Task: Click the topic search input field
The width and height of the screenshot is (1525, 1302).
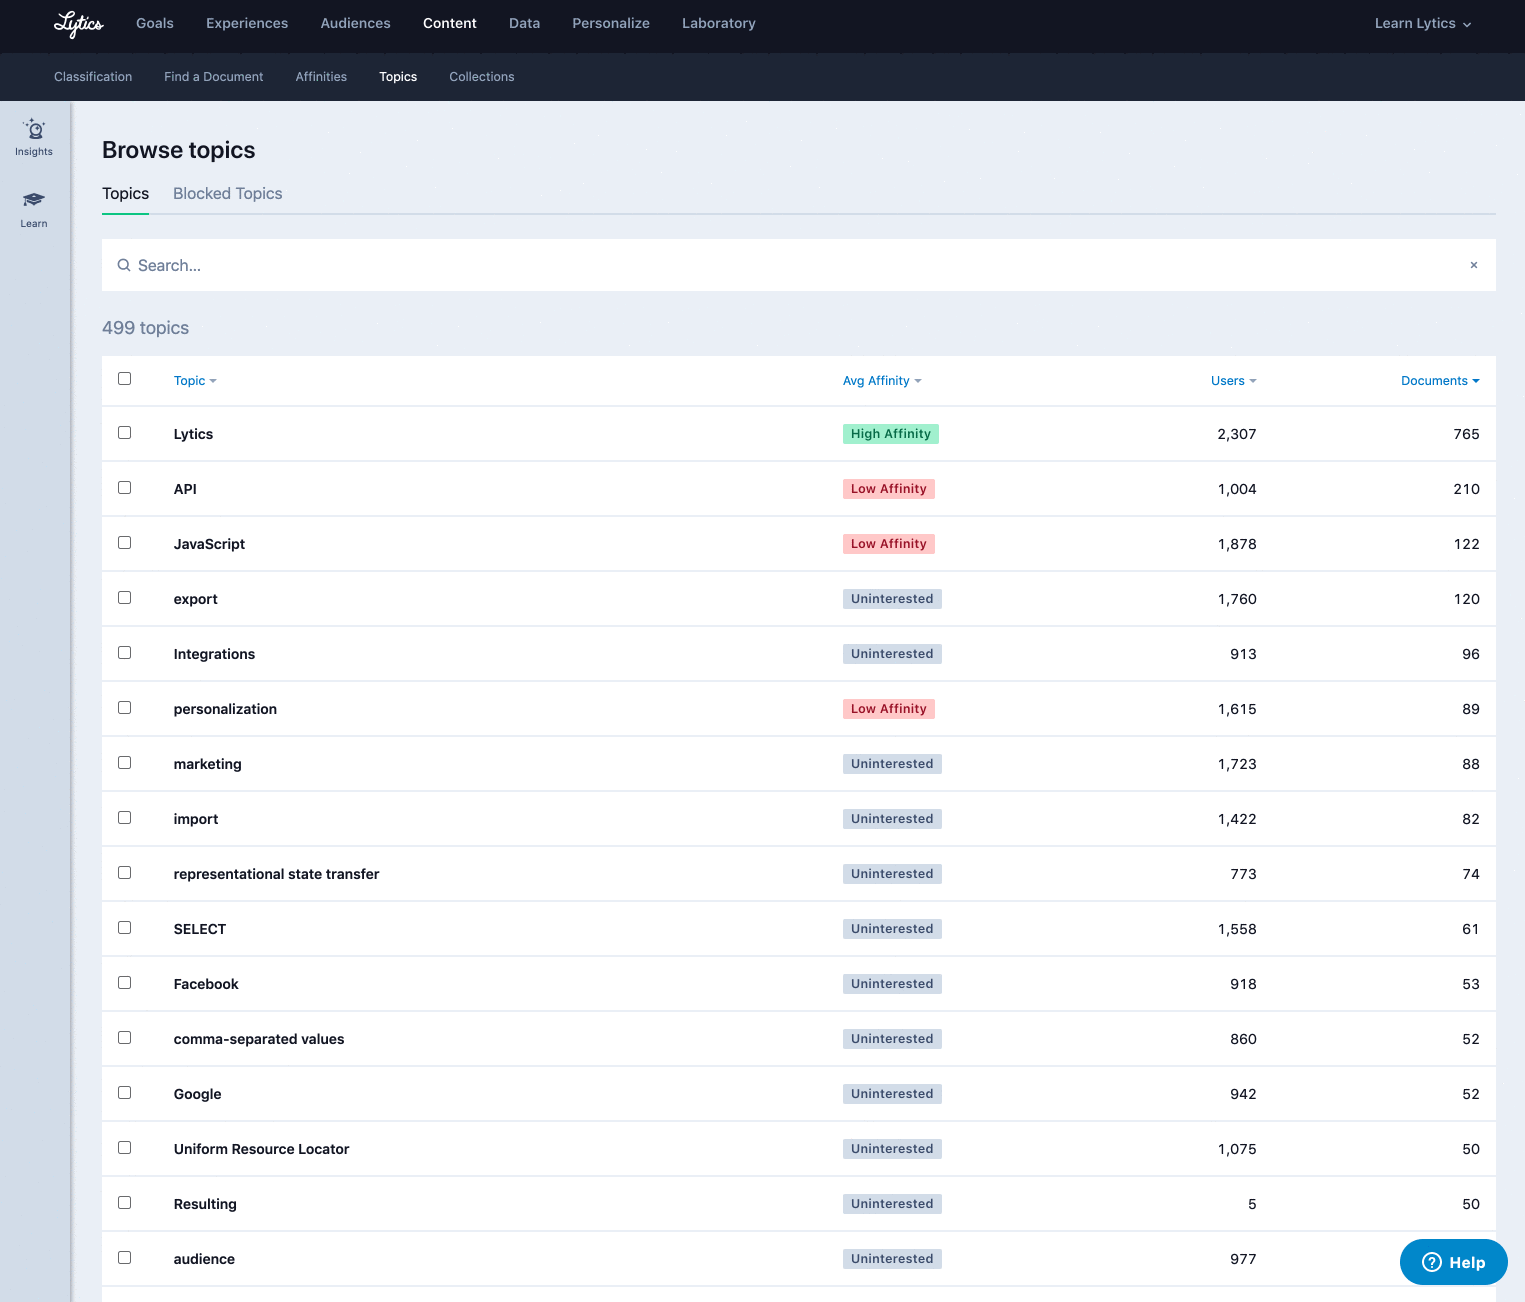Action: pos(799,265)
